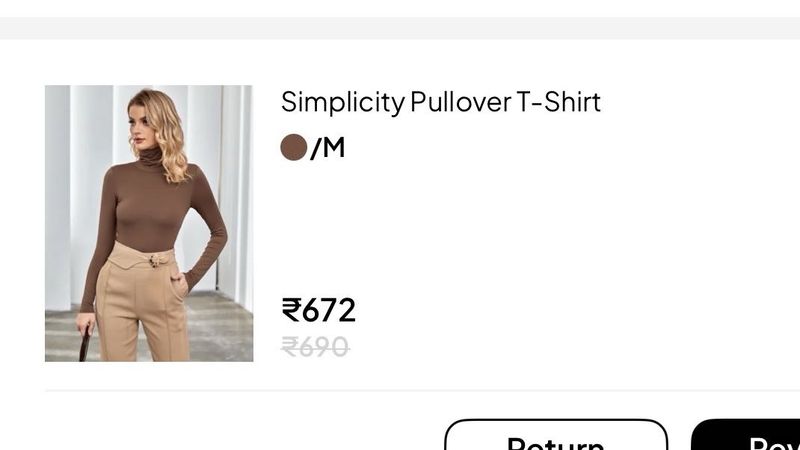
Task: Click the struck-through ₹690 original price
Action: (x=315, y=347)
